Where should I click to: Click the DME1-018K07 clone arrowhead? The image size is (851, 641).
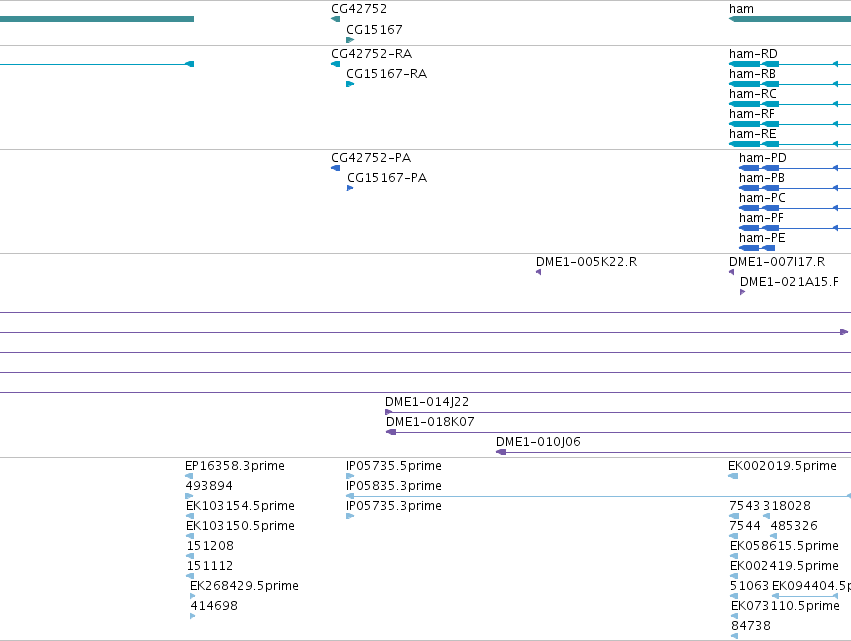click(391, 432)
